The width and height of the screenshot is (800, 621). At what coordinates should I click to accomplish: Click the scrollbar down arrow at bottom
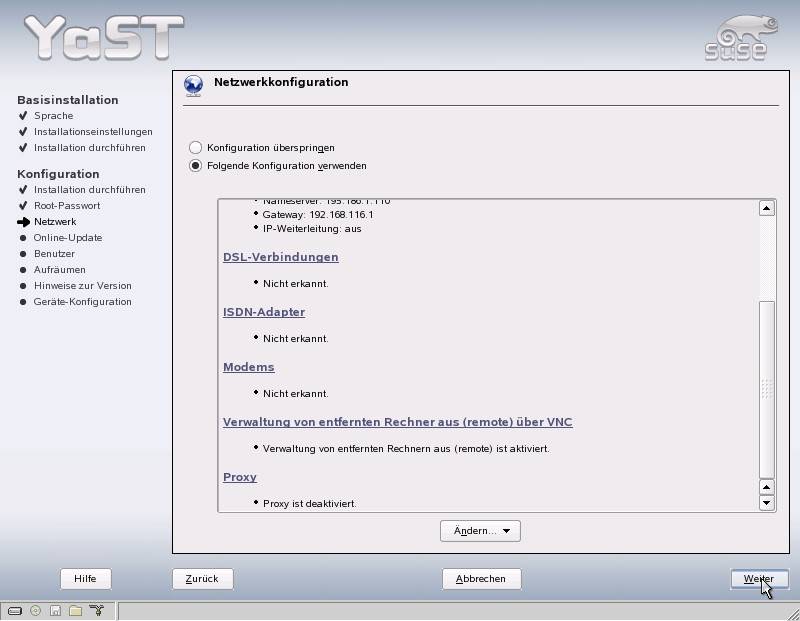[x=766, y=503]
